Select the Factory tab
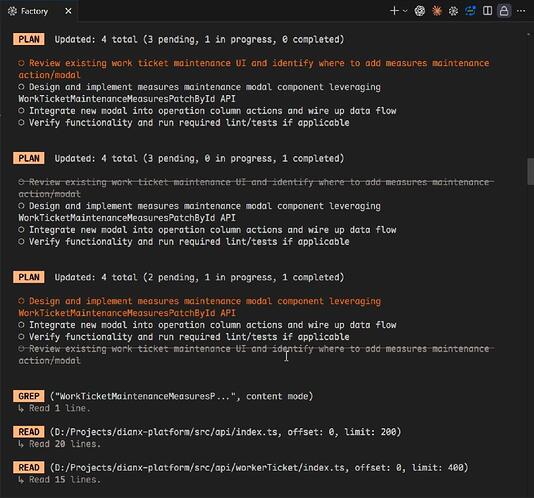Image resolution: width=534 pixels, height=498 pixels. [39, 11]
